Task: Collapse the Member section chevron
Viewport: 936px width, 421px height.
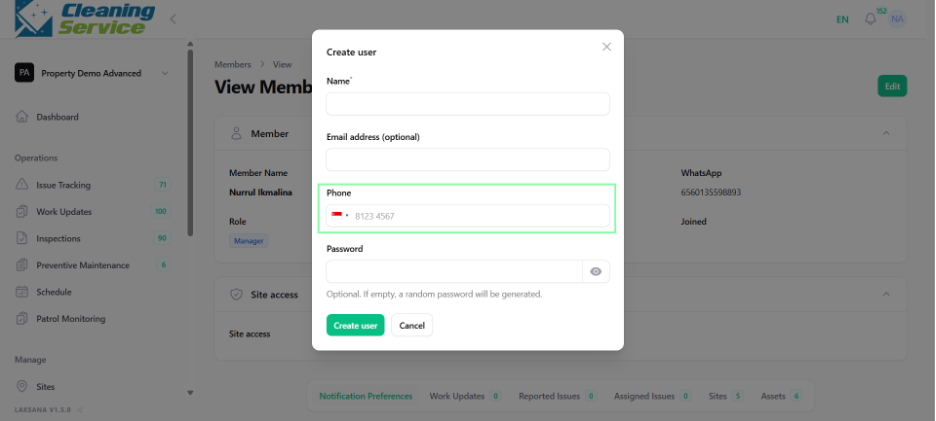Action: point(886,133)
